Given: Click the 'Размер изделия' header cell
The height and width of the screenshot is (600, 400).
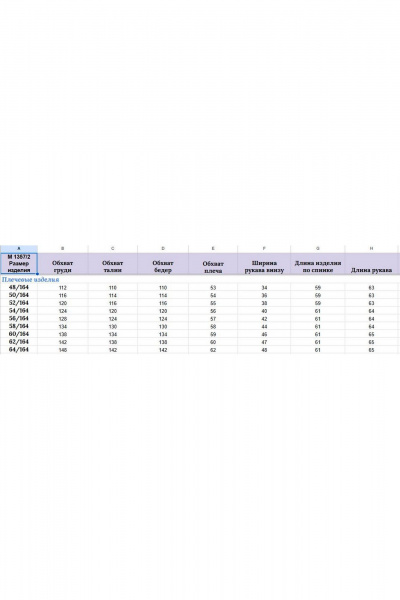Looking at the screenshot, I should point(19,263).
